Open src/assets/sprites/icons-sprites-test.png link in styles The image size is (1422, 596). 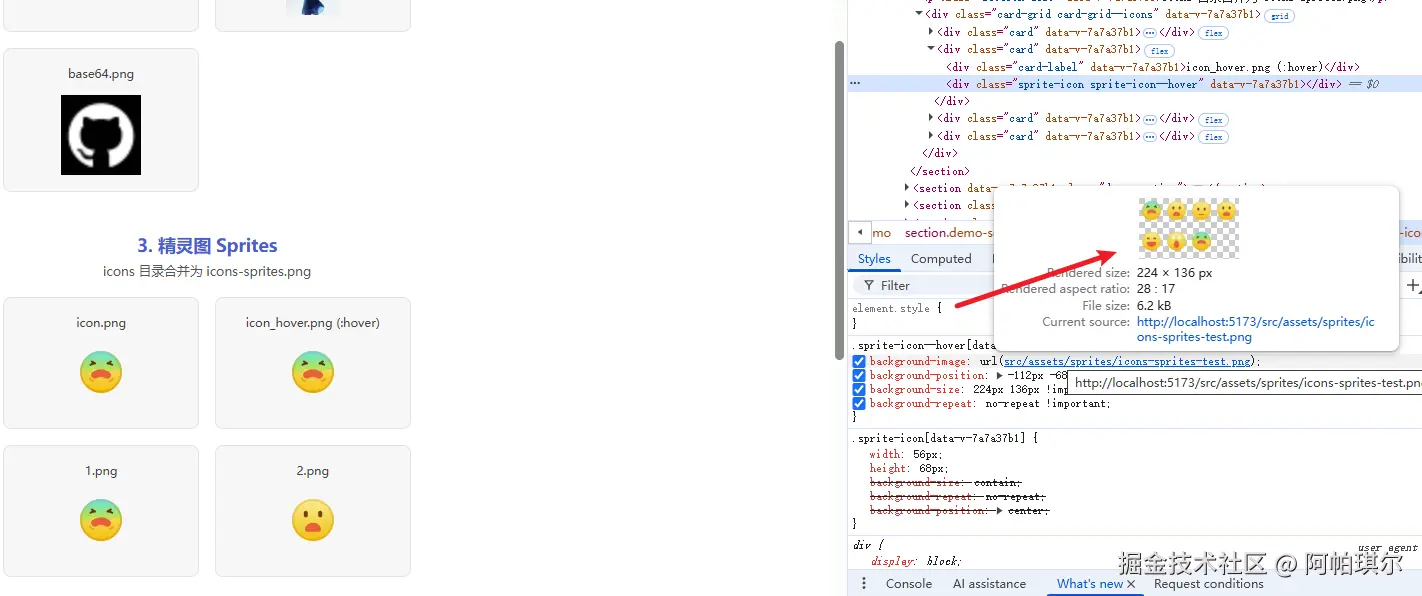click(x=1127, y=361)
